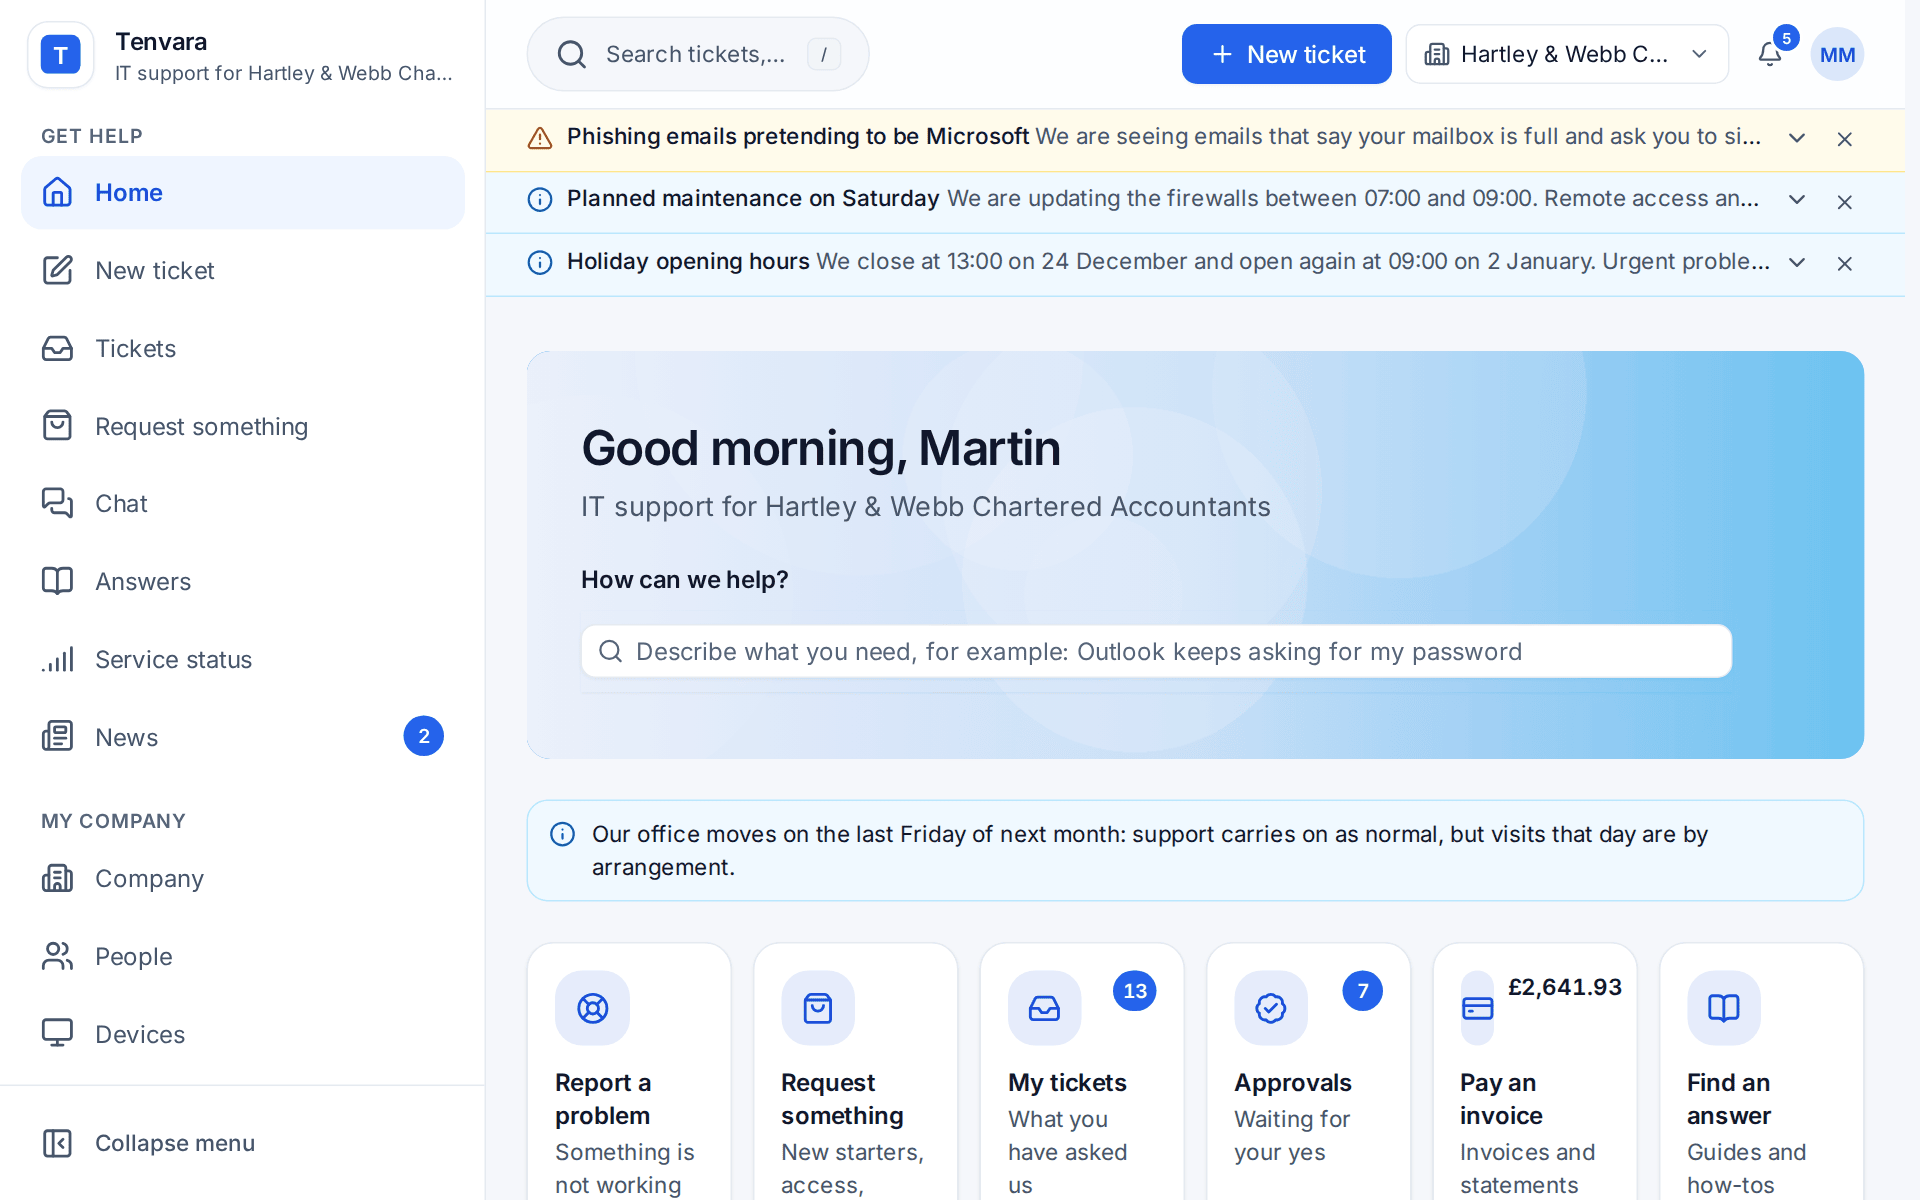This screenshot has width=1920, height=1200.
Task: Click the info icon on holiday hours banner
Action: click(x=540, y=262)
